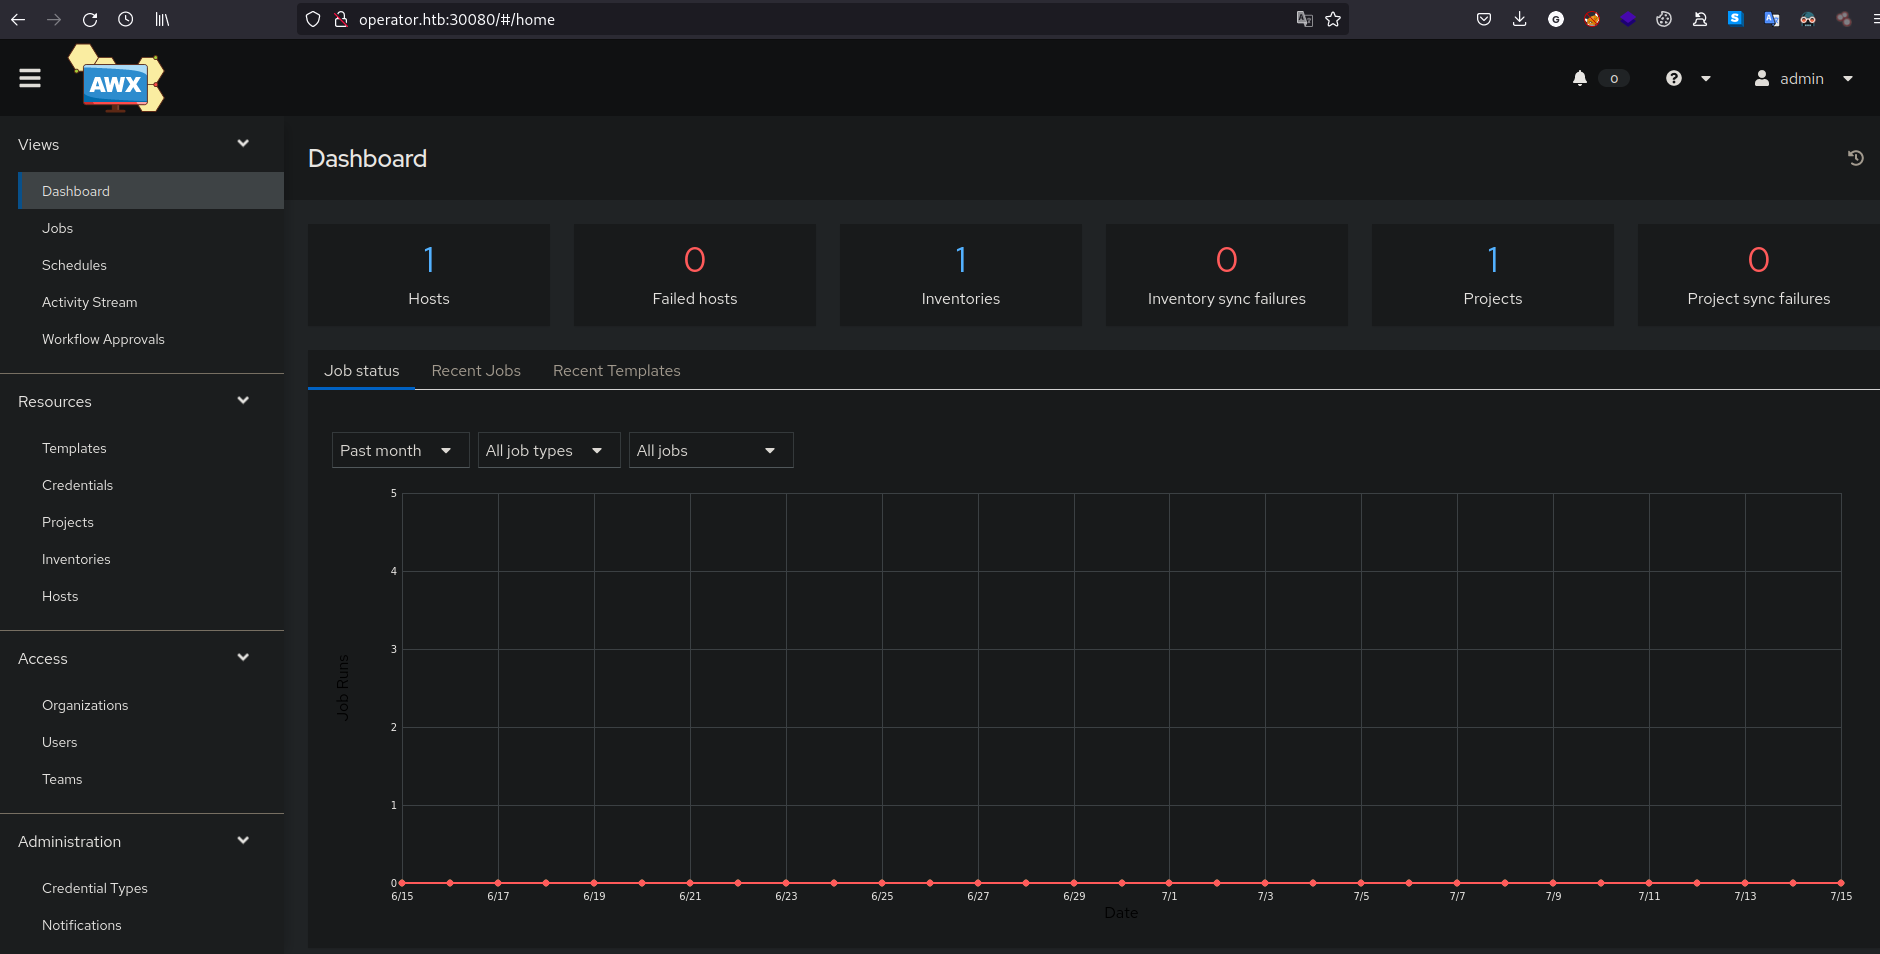Image resolution: width=1880 pixels, height=954 pixels.
Task: Click the browser forward arrow
Action: pyautogui.click(x=54, y=19)
